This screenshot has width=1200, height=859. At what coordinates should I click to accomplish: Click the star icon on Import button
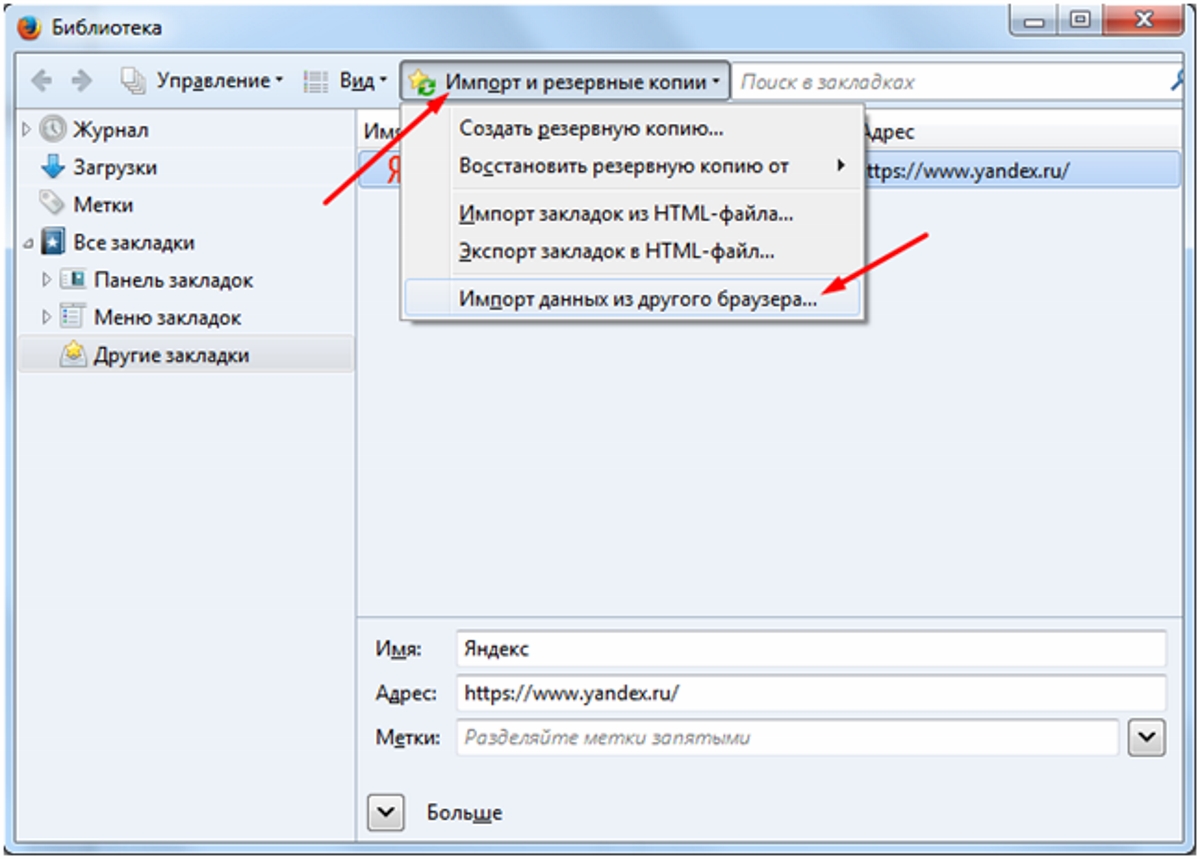click(423, 82)
